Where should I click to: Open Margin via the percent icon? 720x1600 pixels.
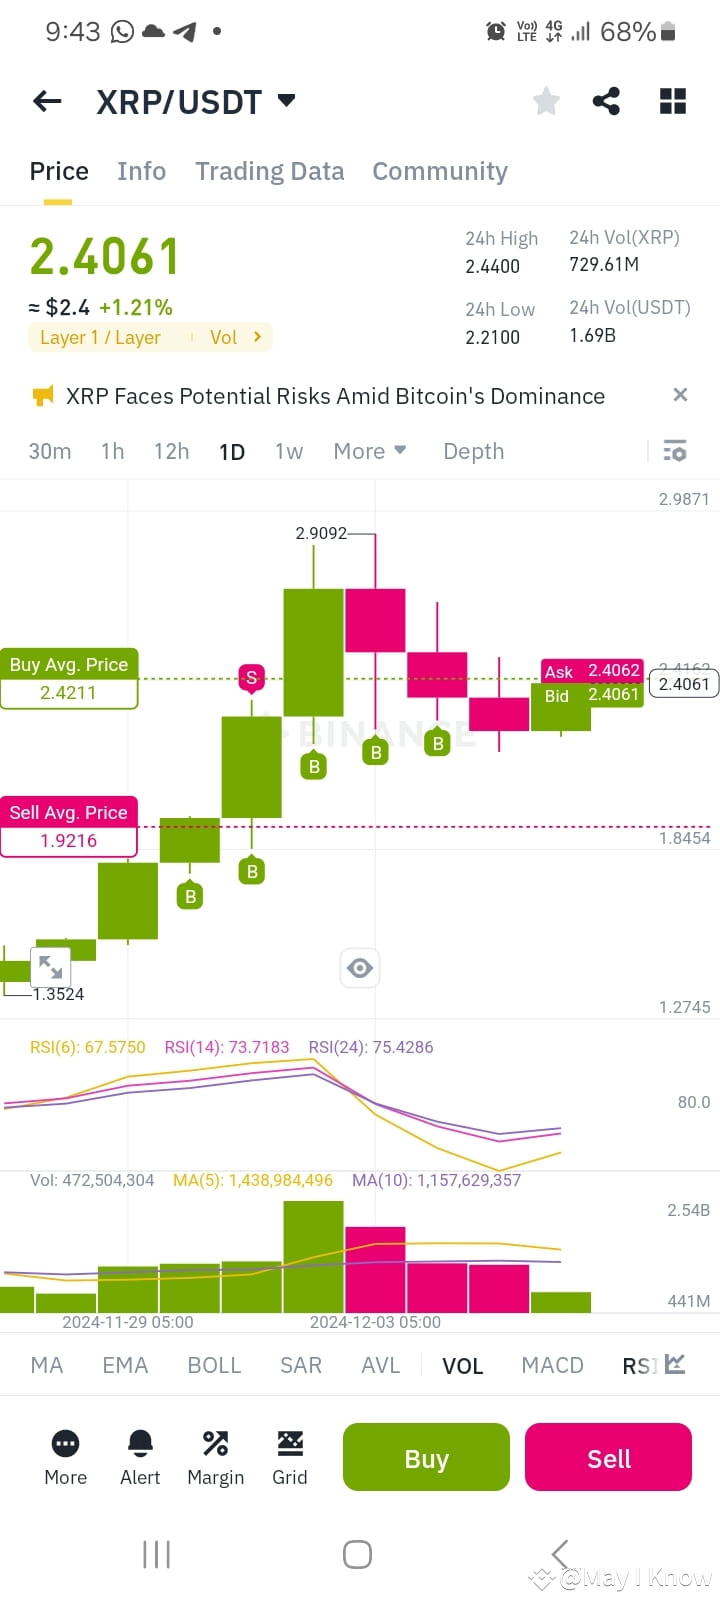click(x=215, y=1444)
